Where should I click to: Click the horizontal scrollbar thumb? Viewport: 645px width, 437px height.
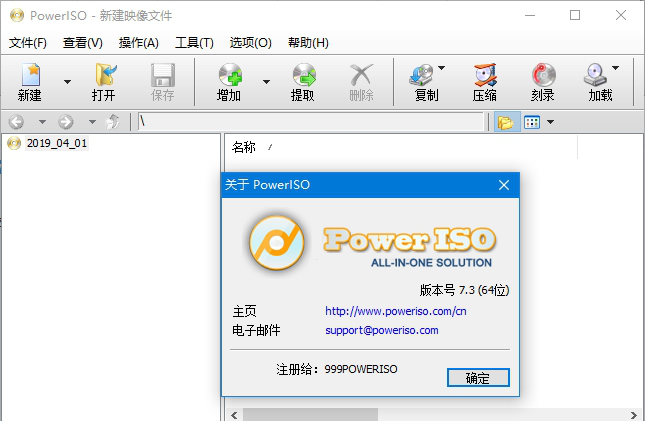(x=311, y=414)
